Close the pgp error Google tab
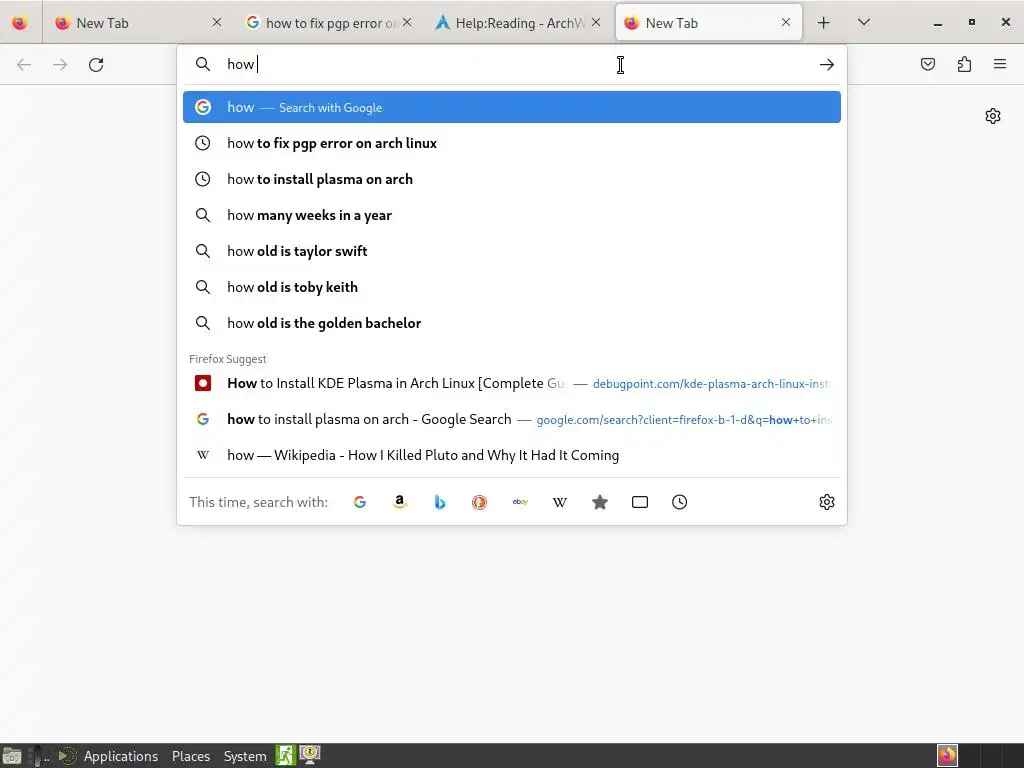The height and width of the screenshot is (768, 1024). coord(407,22)
